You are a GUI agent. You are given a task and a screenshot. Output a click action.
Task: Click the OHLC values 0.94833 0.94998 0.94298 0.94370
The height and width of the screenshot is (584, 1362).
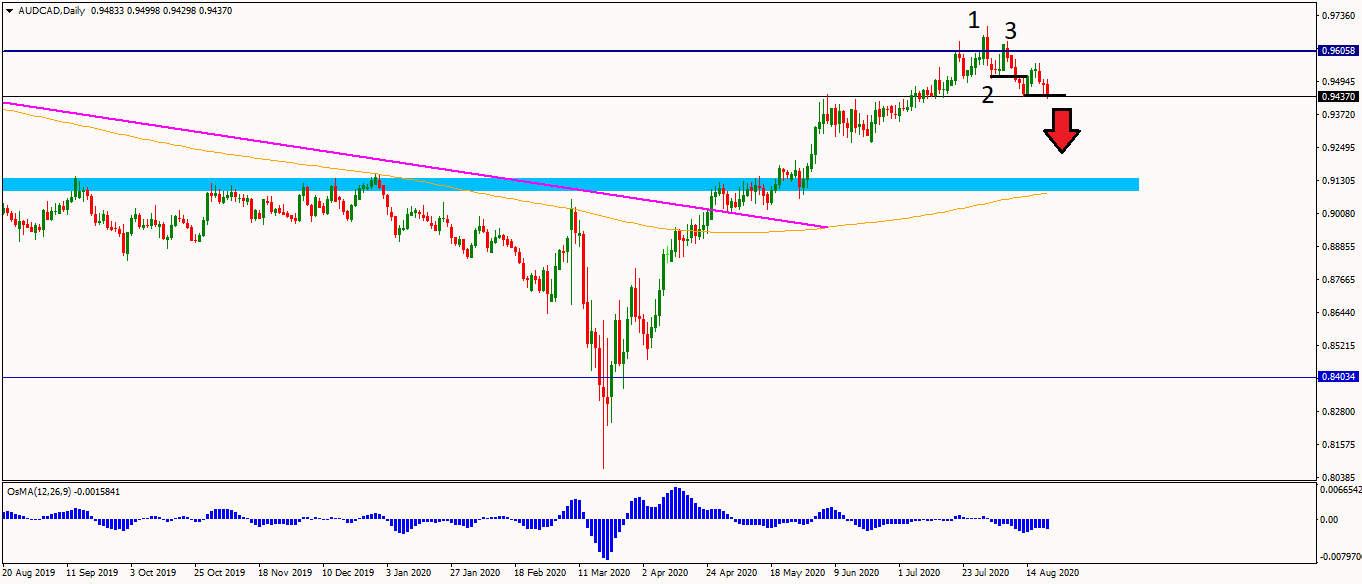[162, 9]
